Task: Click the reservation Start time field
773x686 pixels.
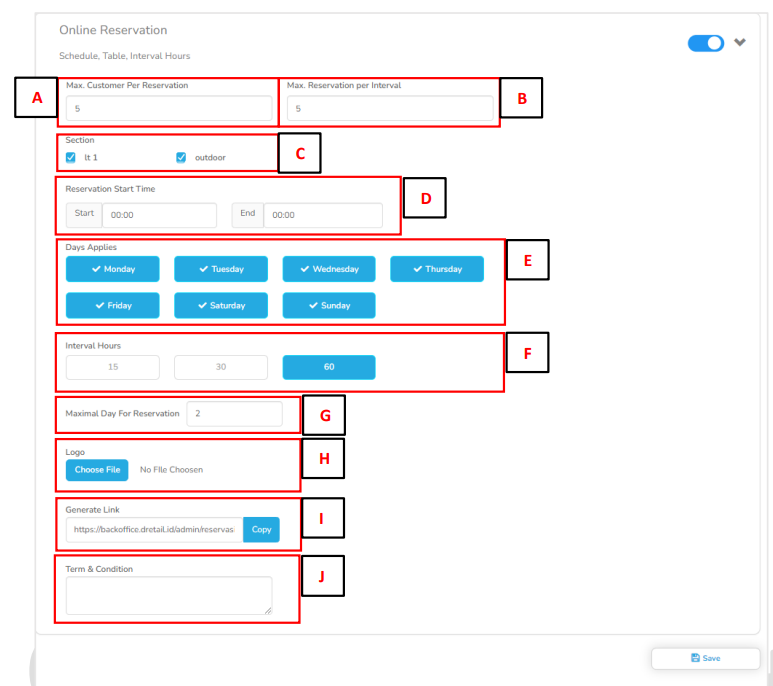Action: (x=158, y=215)
